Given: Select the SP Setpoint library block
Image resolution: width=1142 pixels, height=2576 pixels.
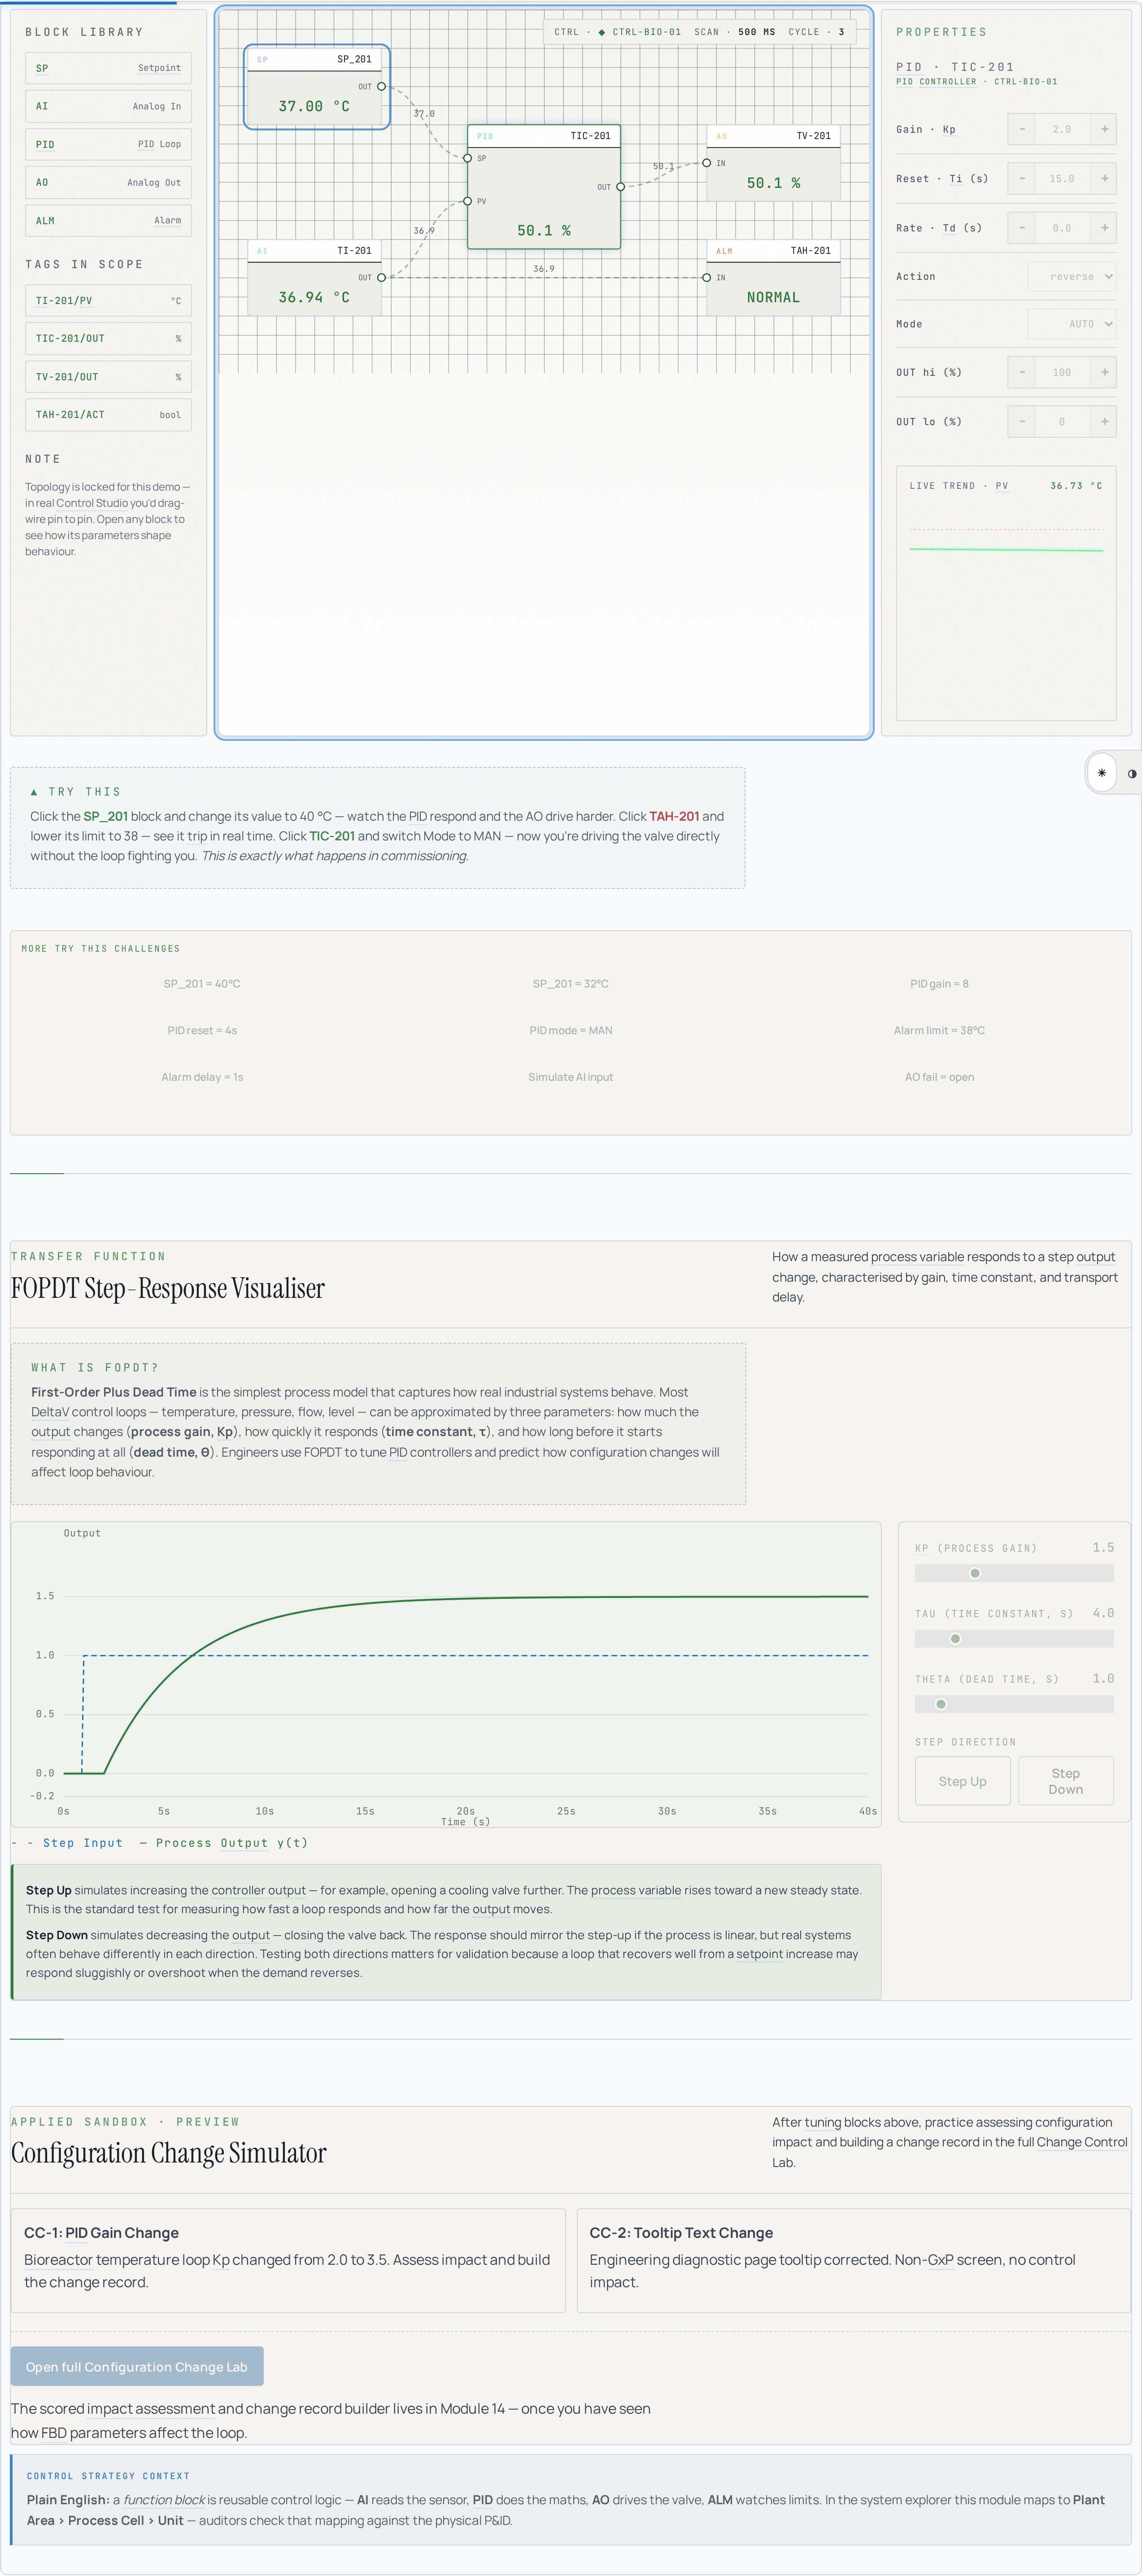Looking at the screenshot, I should [x=108, y=68].
